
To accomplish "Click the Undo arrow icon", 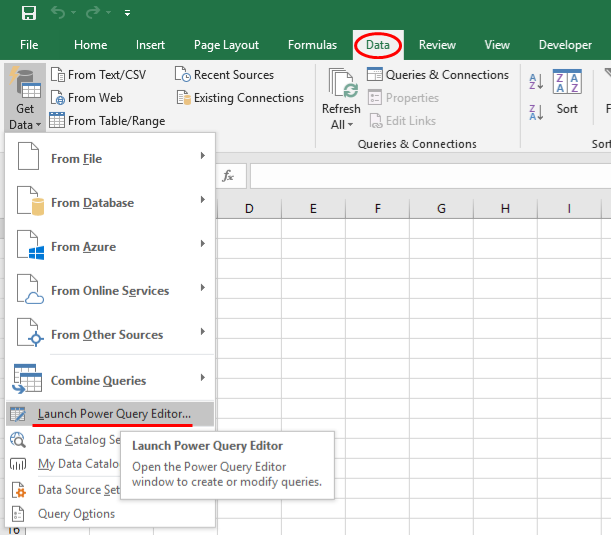I will [x=58, y=13].
